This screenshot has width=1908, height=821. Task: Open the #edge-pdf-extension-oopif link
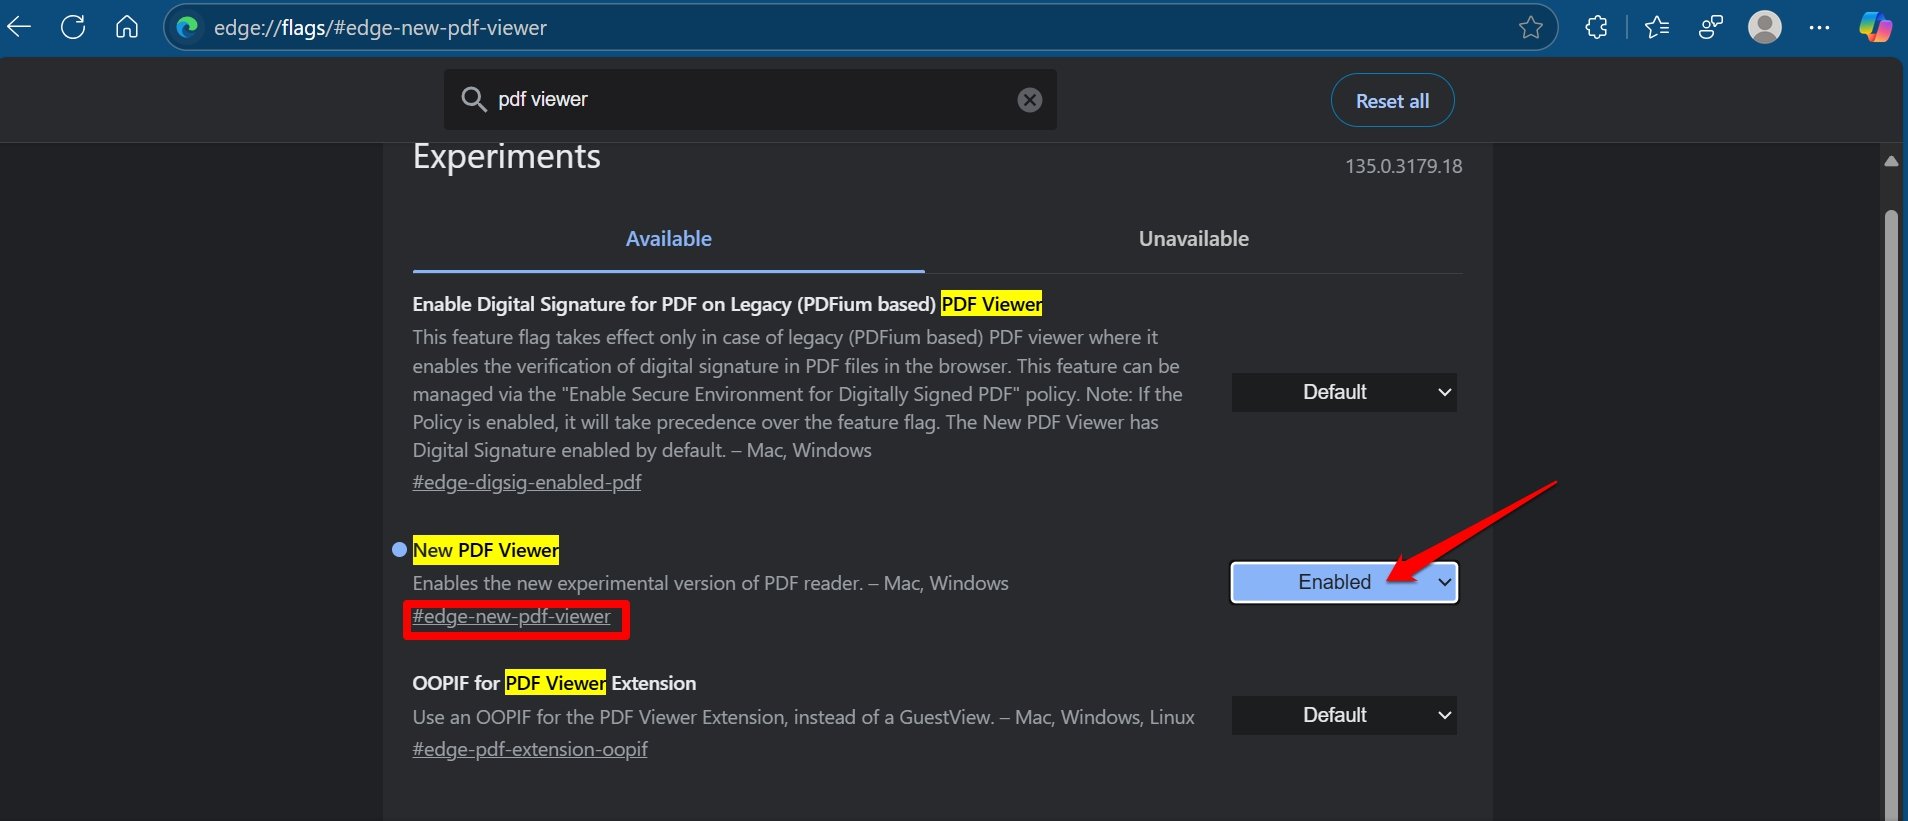(x=530, y=749)
